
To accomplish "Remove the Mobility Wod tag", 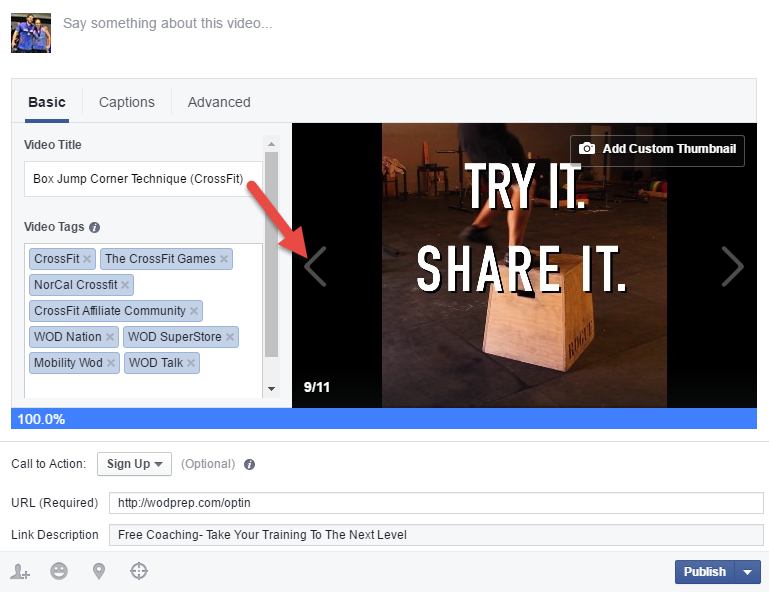I will pyautogui.click(x=111, y=363).
